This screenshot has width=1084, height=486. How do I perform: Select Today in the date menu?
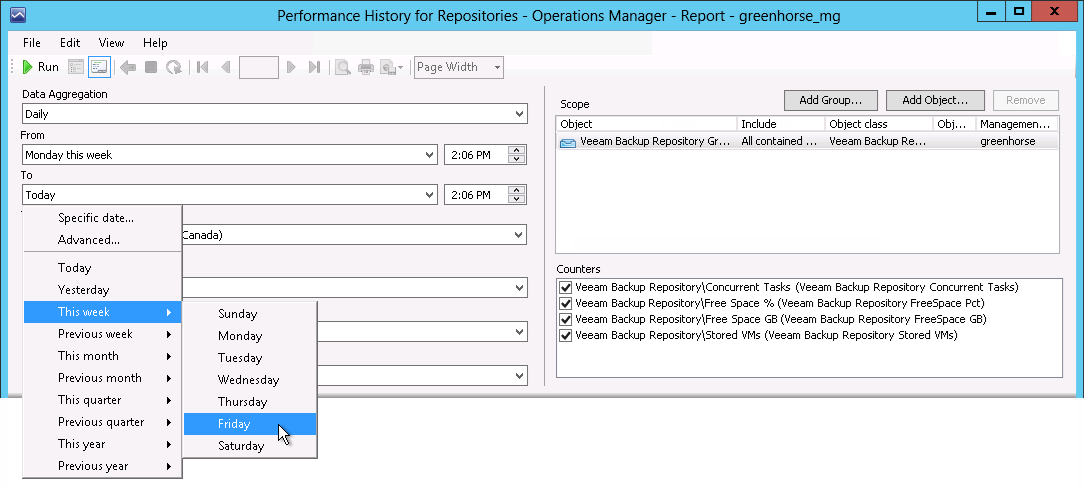pos(102,268)
